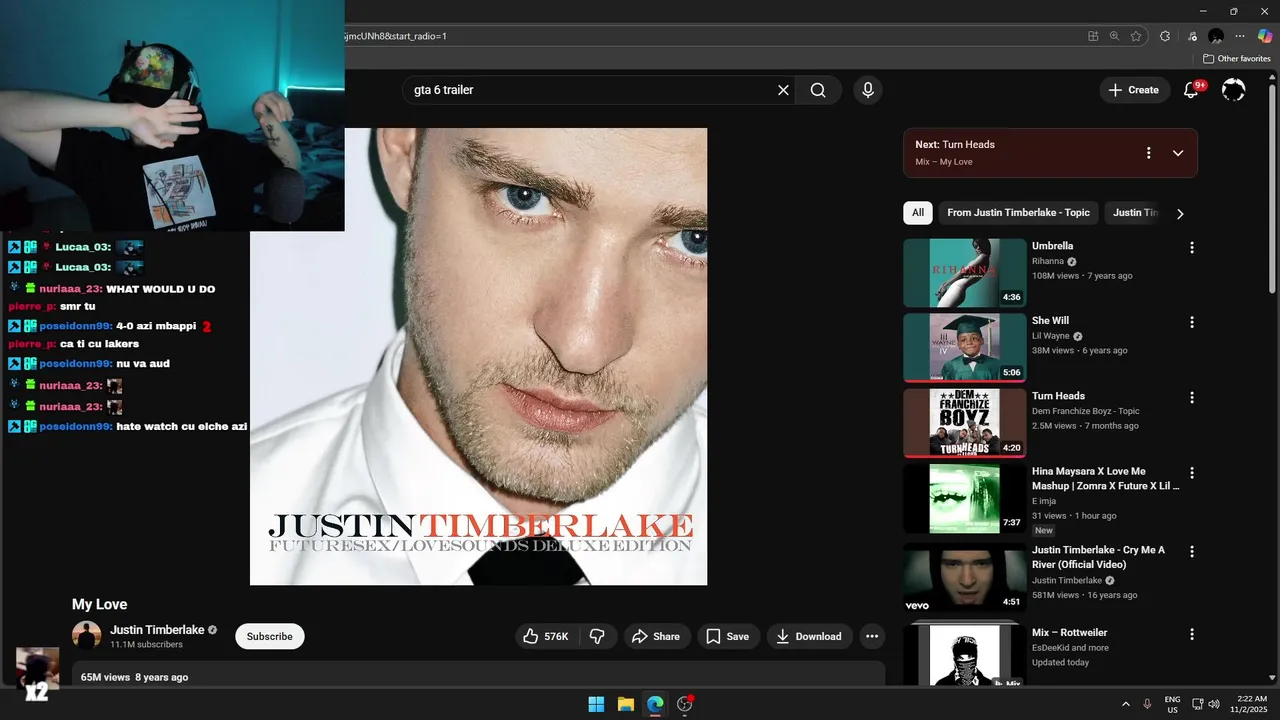Subscribe to Justin Timberlake channel
The height and width of the screenshot is (720, 1280).
[x=270, y=636]
